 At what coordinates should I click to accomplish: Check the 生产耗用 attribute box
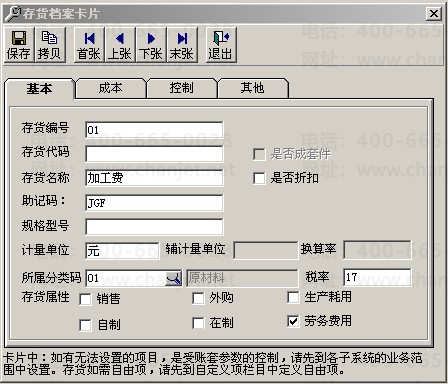(293, 297)
